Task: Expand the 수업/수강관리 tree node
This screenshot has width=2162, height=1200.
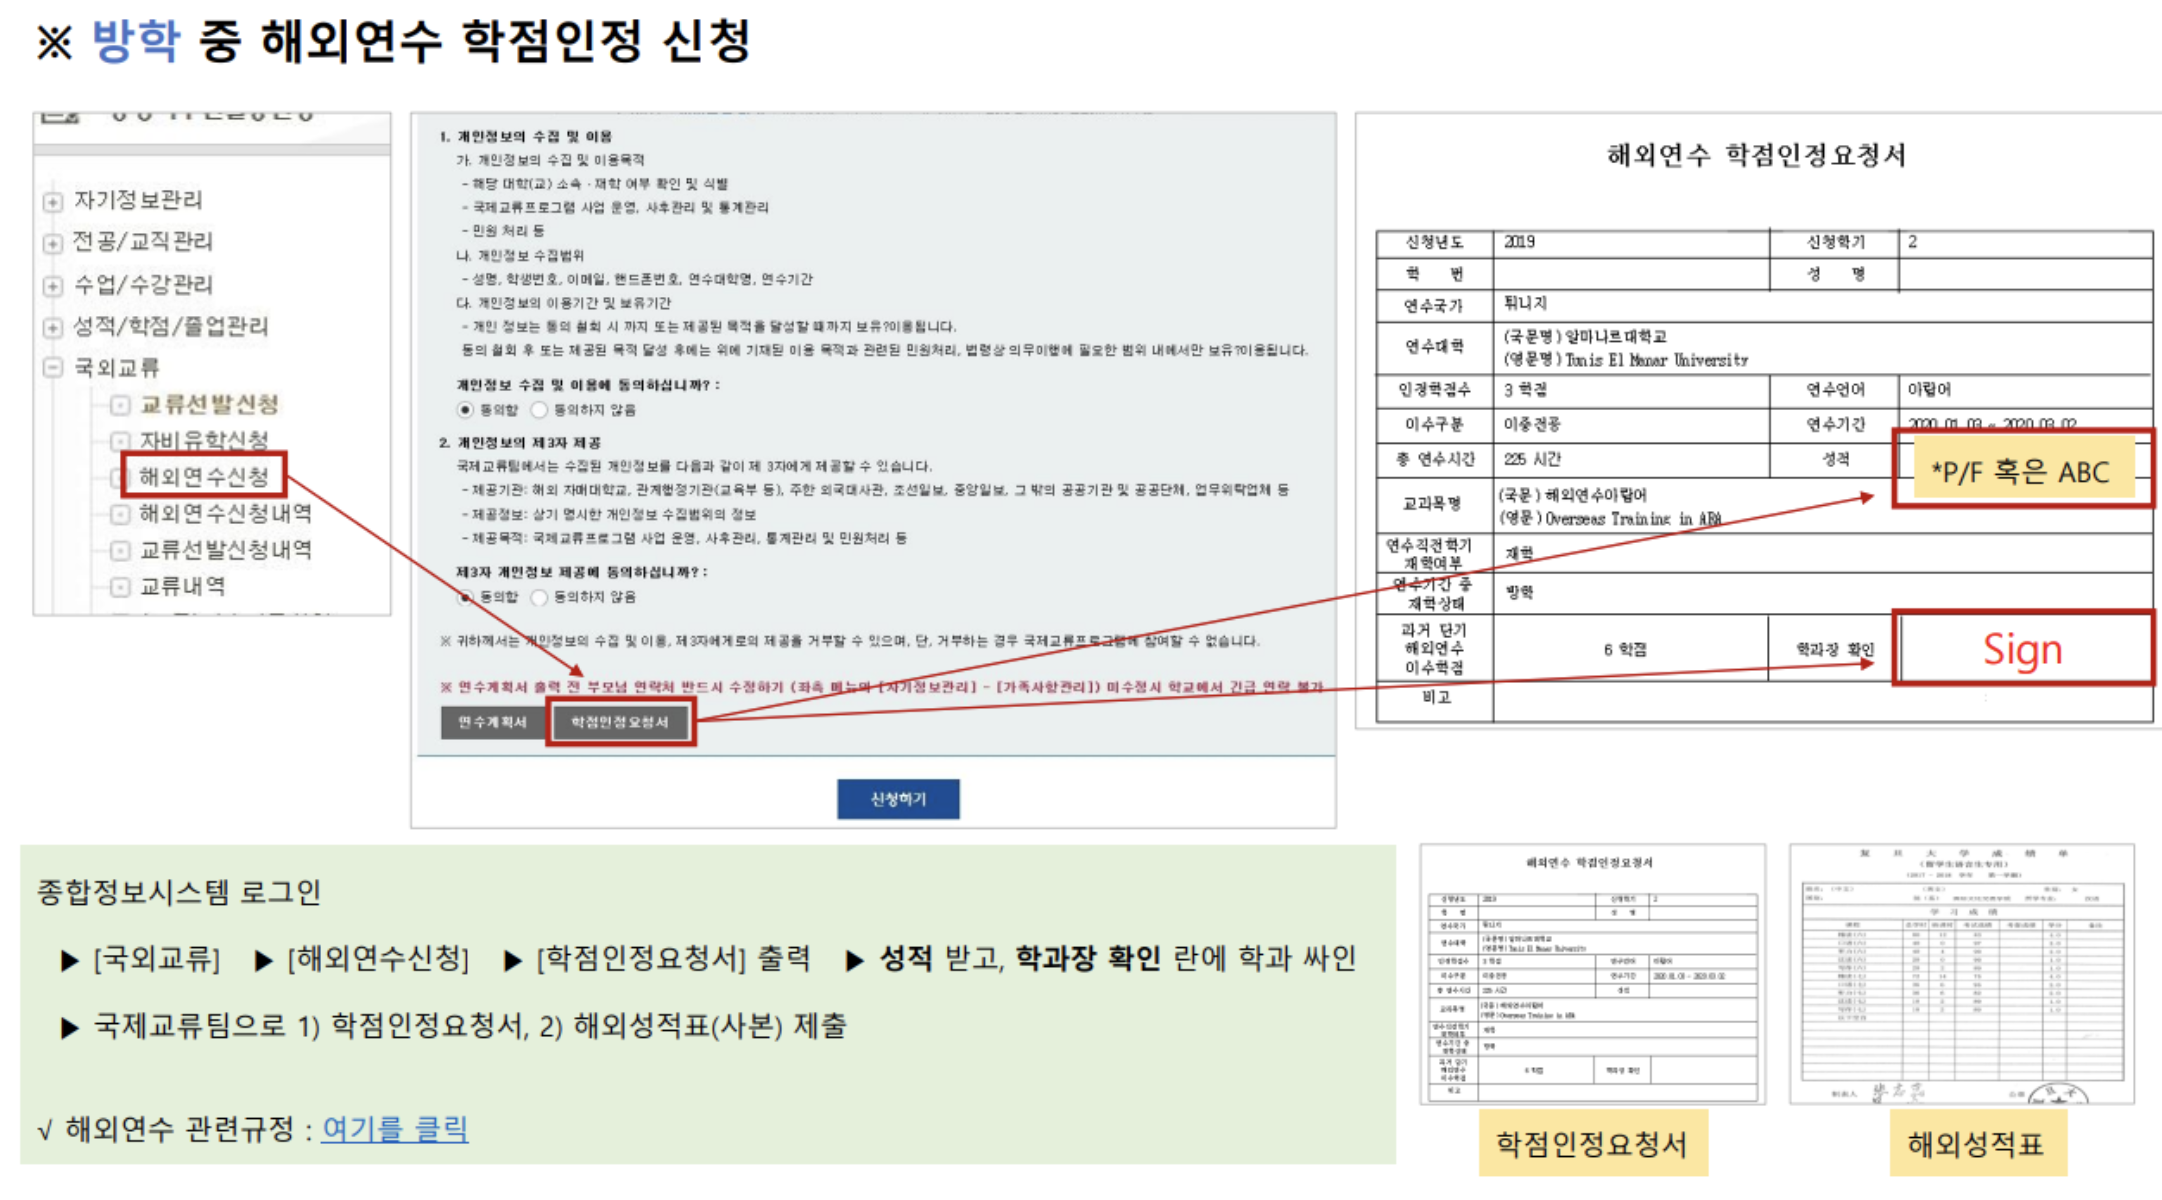Action: 52,286
